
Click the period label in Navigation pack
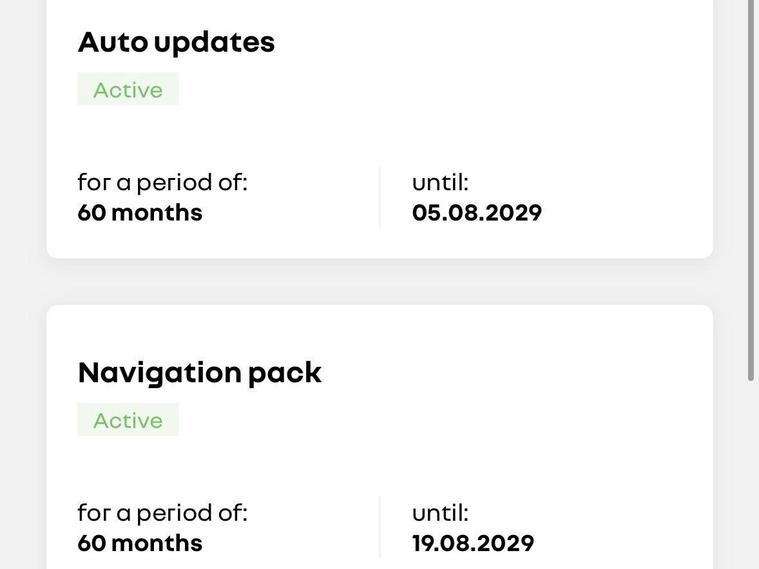coord(162,512)
